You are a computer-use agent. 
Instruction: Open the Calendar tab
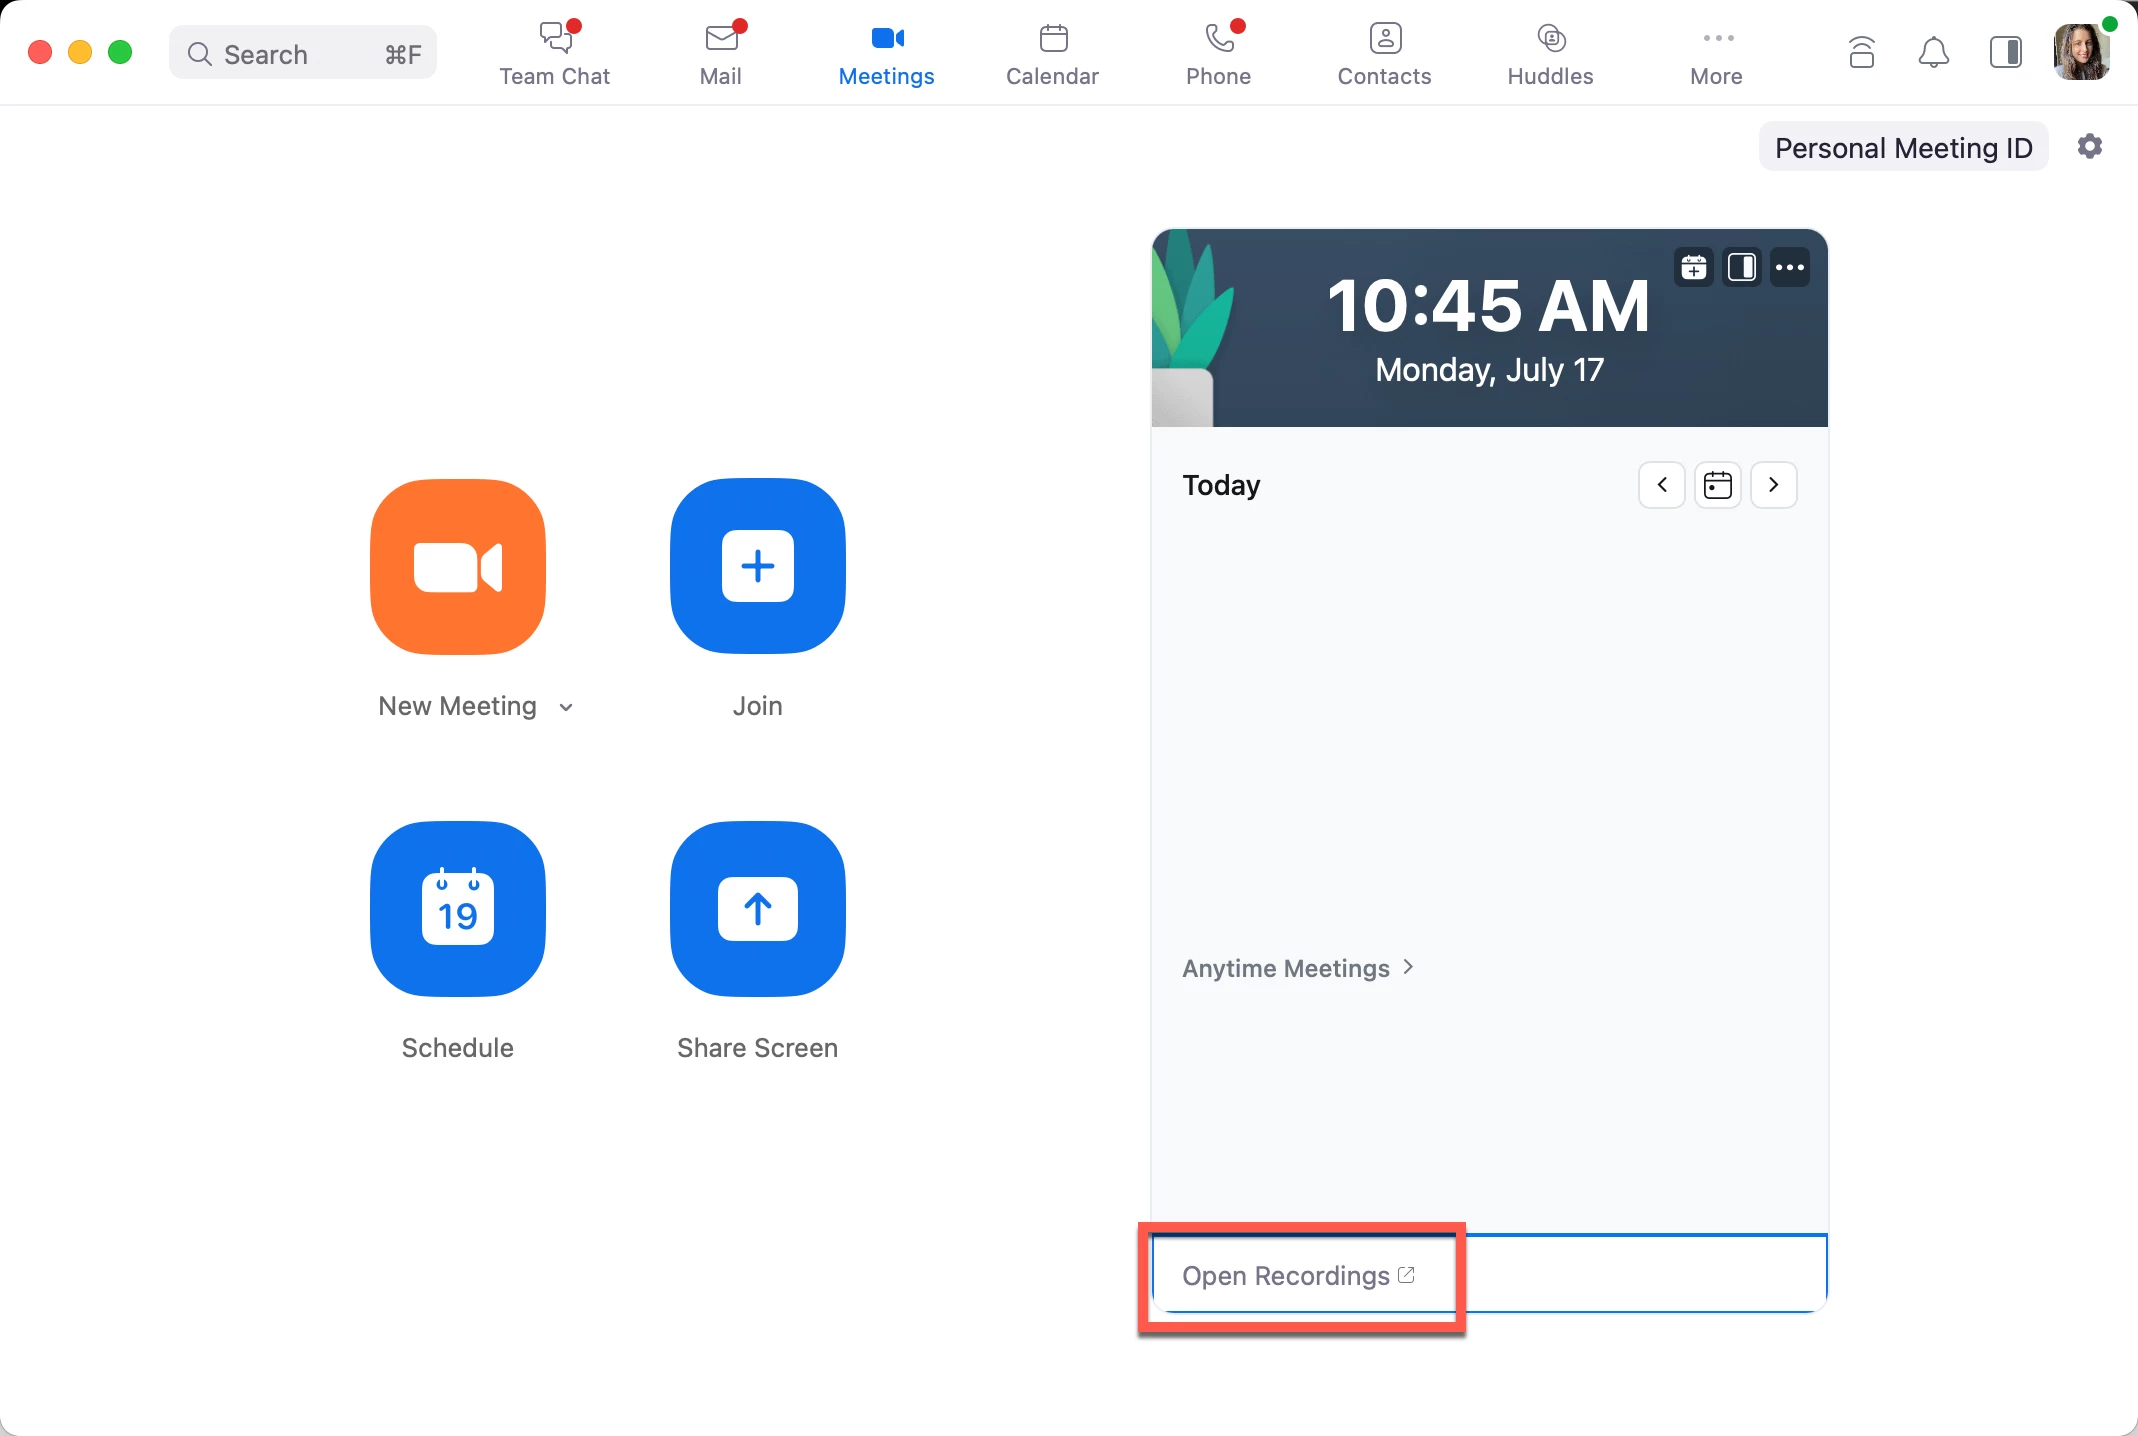point(1052,54)
